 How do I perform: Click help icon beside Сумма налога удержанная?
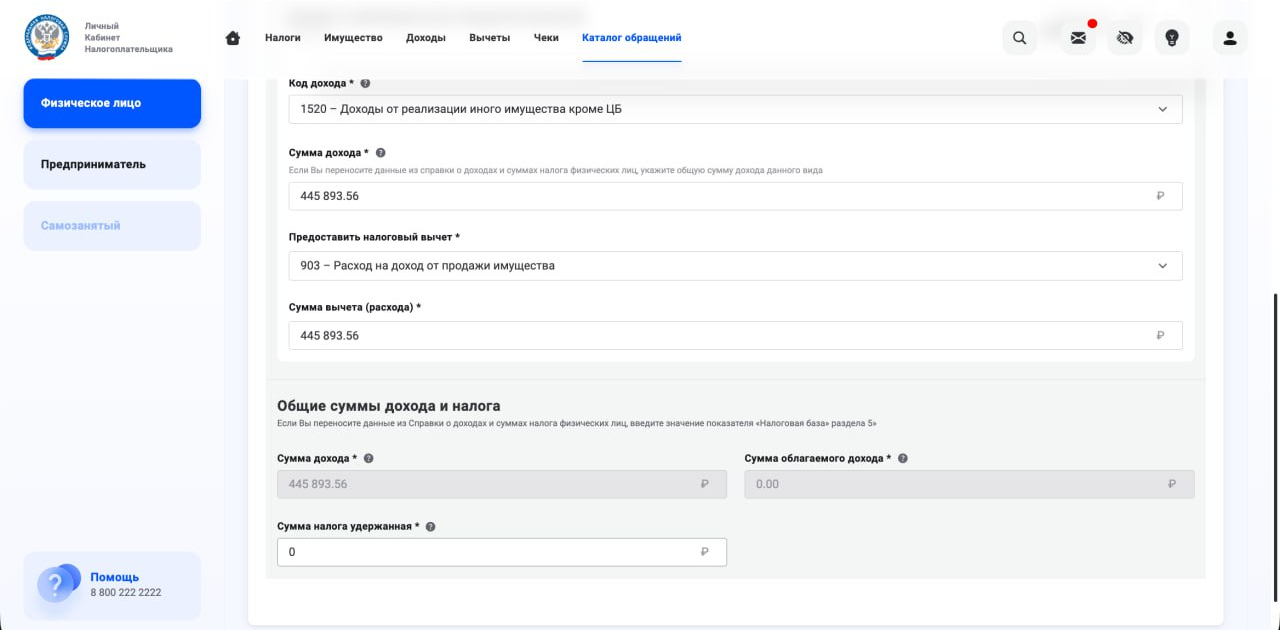(430, 526)
